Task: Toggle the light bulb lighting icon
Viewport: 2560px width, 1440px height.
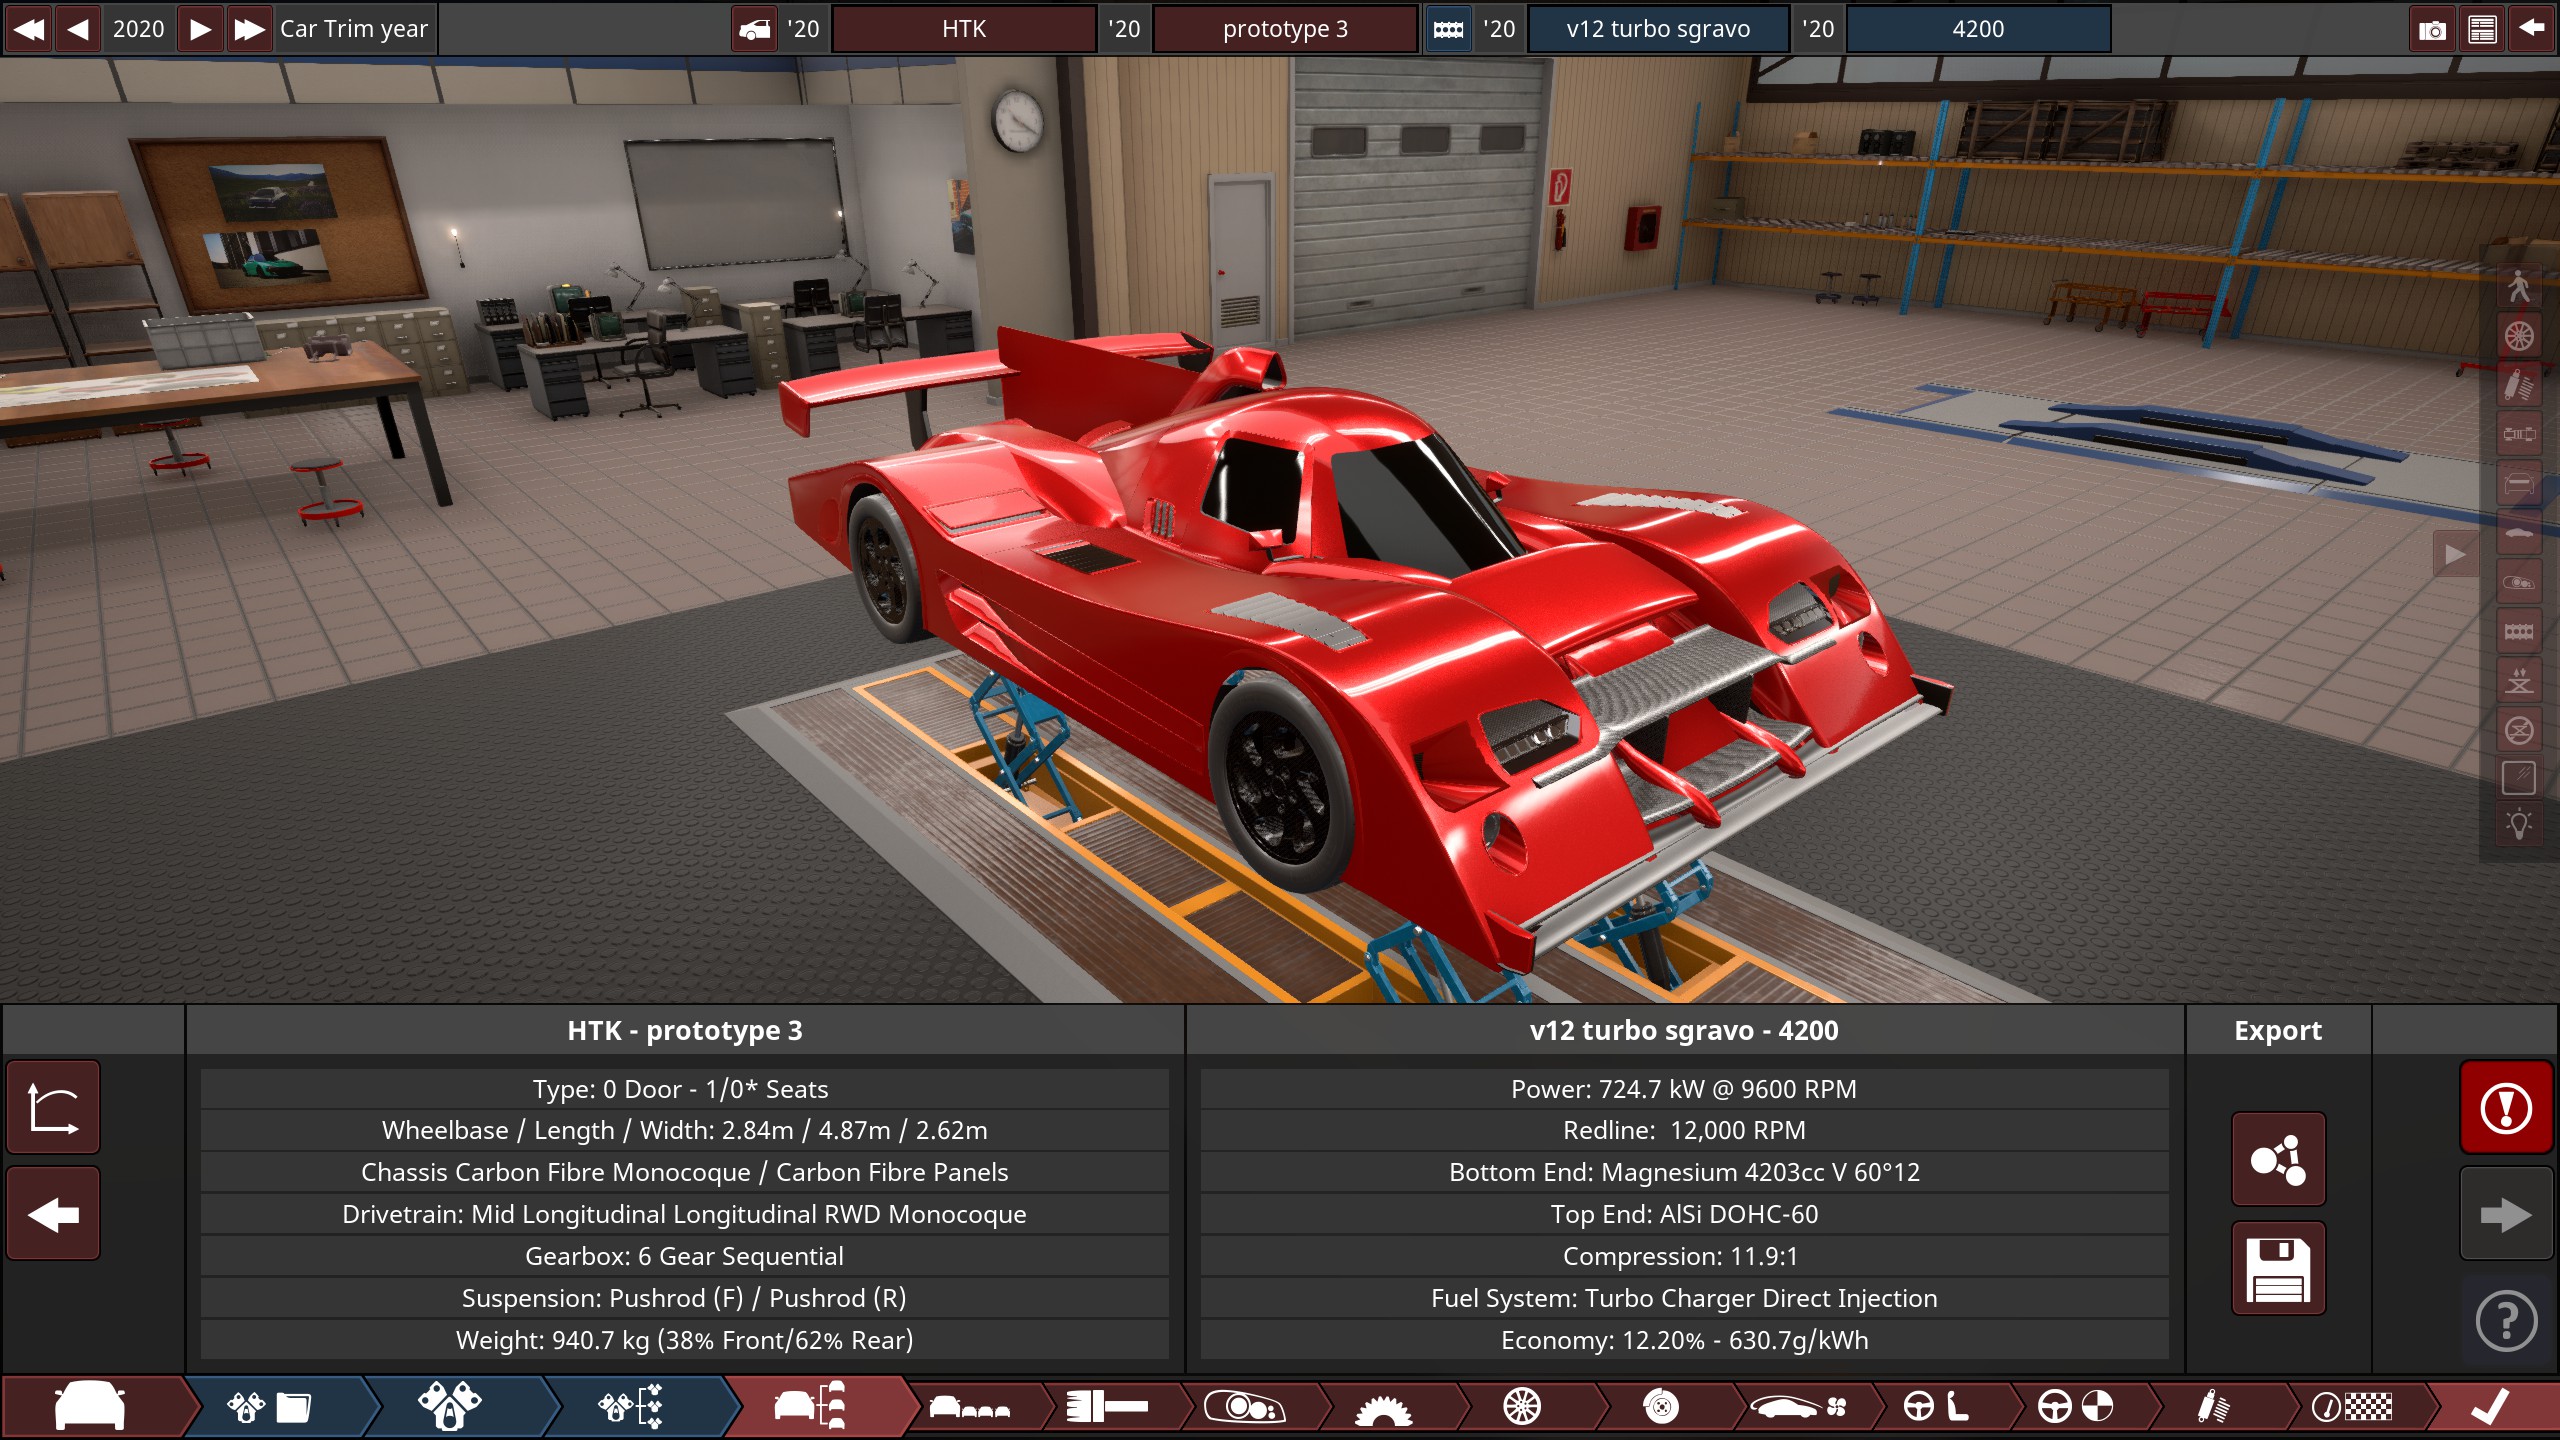Action: point(2519,825)
